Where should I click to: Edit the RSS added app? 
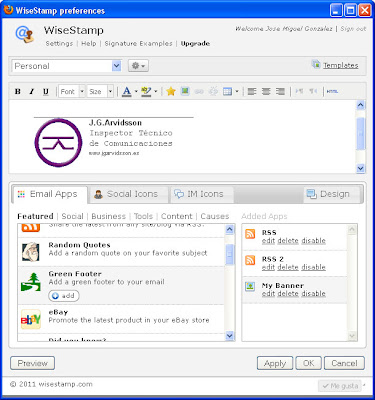pos(268,241)
